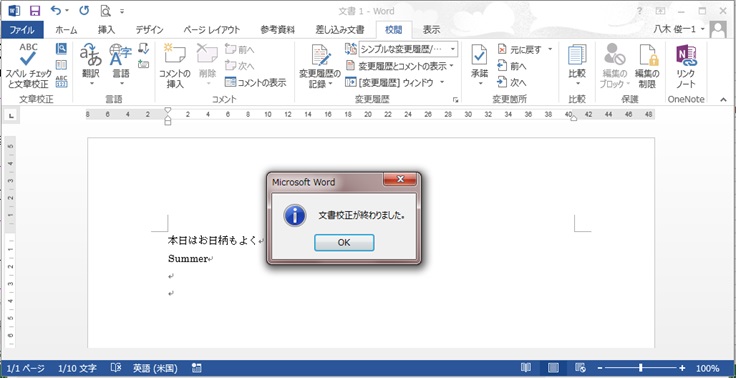Open the シンプルな変更履歴 display combo box
Screen dimensions: 739x379
click(x=408, y=49)
